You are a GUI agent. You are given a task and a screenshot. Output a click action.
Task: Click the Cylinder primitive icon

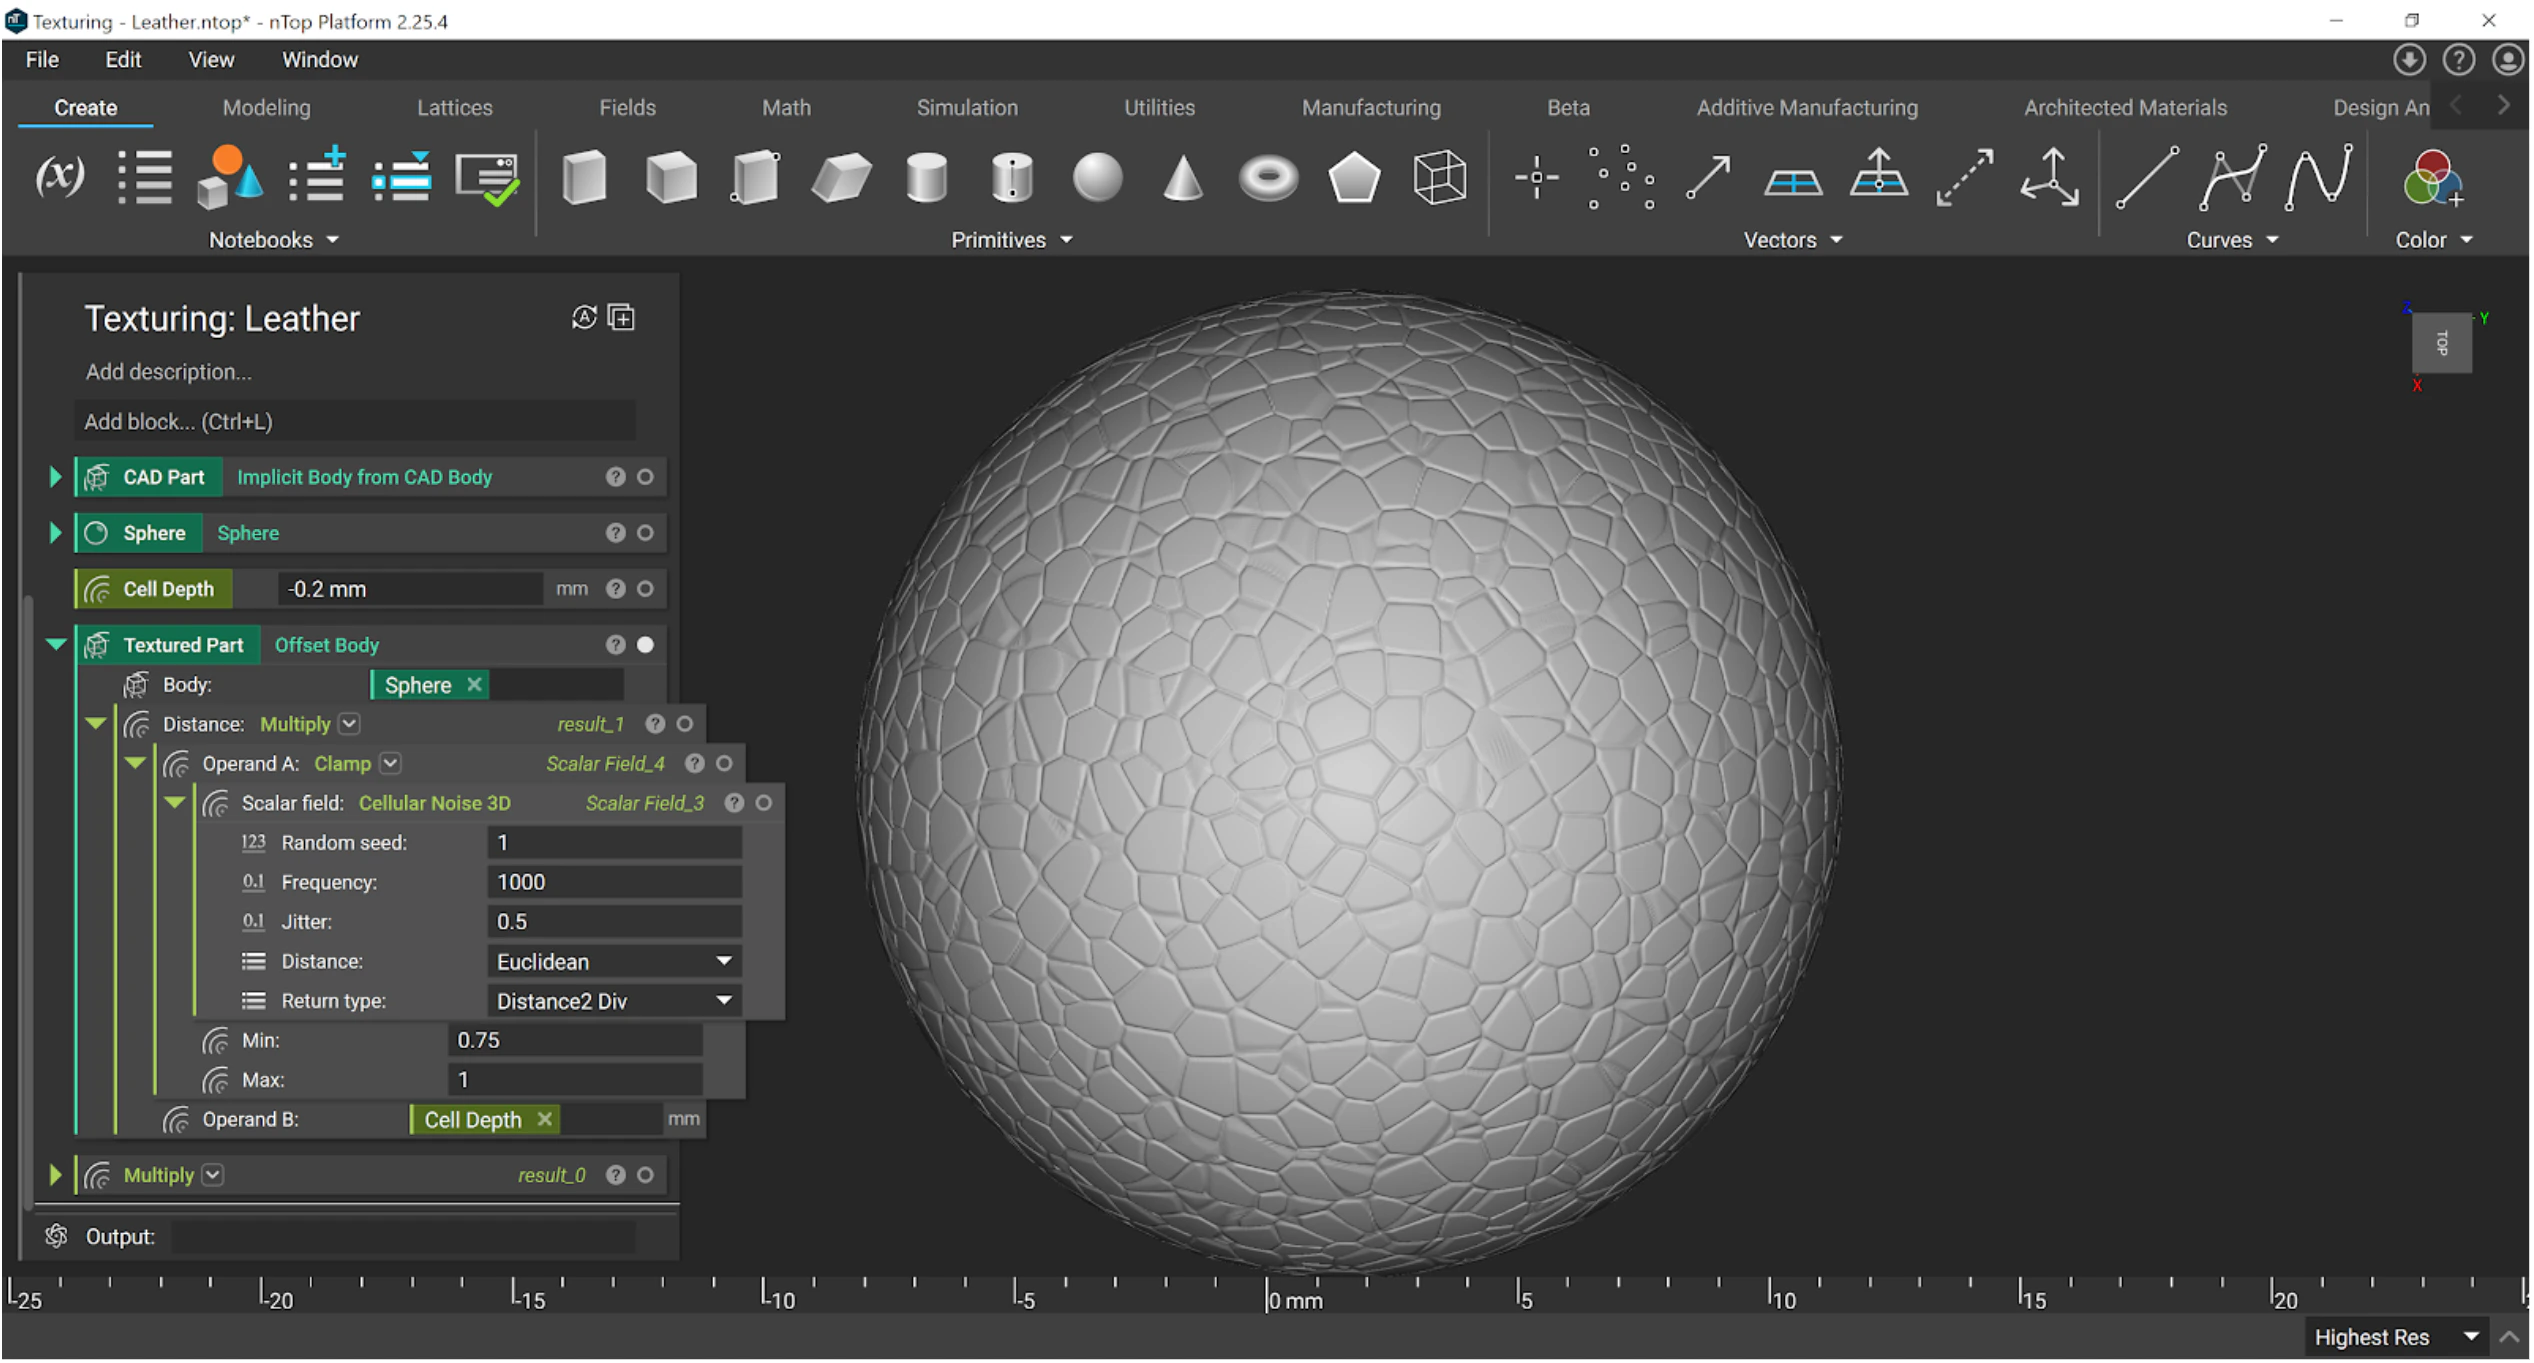(926, 179)
